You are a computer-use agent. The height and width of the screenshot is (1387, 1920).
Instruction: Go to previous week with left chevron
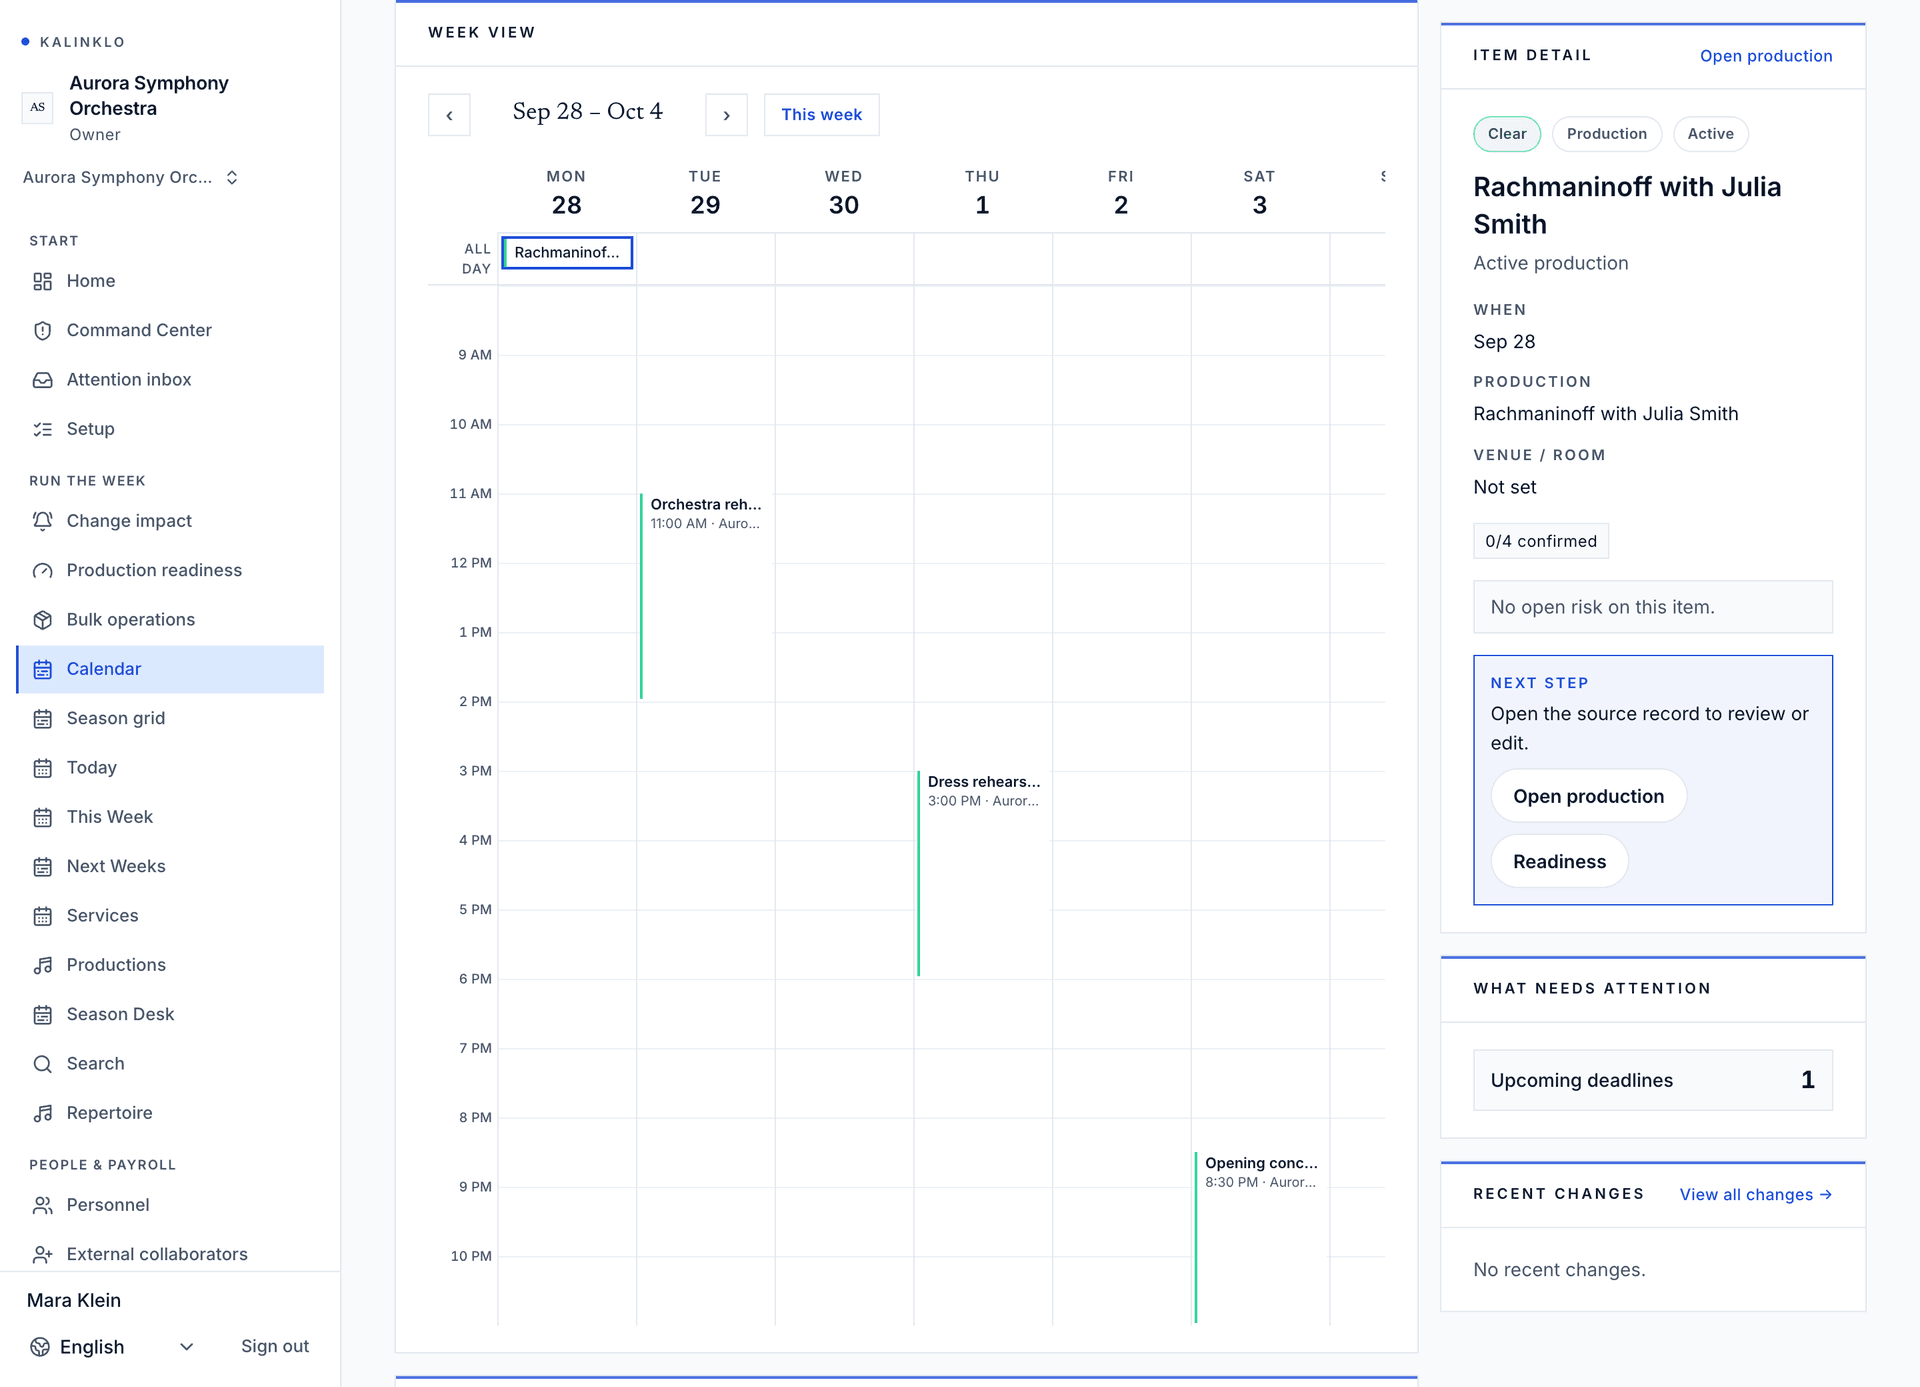[x=449, y=115]
